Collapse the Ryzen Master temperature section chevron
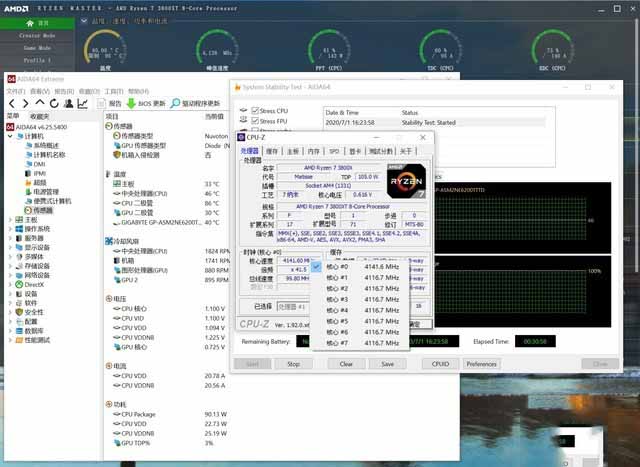This screenshot has width=640, height=467. 84,21
